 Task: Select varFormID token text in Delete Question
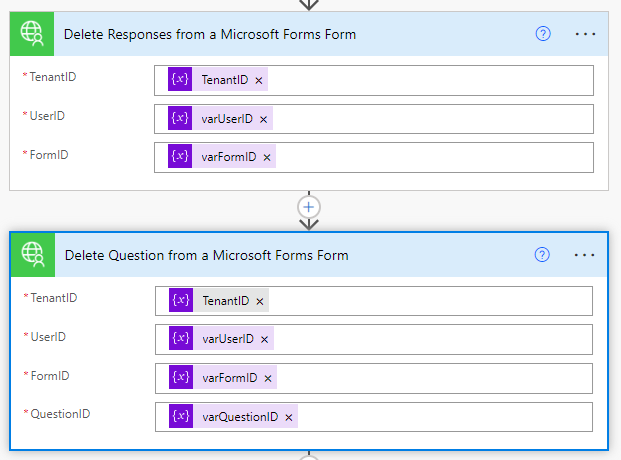tap(230, 378)
